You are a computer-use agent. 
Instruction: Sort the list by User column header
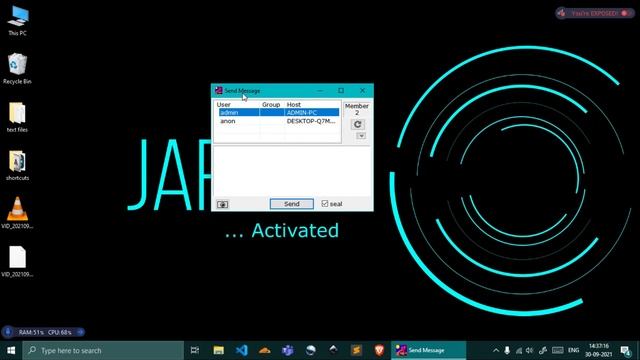[x=224, y=104]
